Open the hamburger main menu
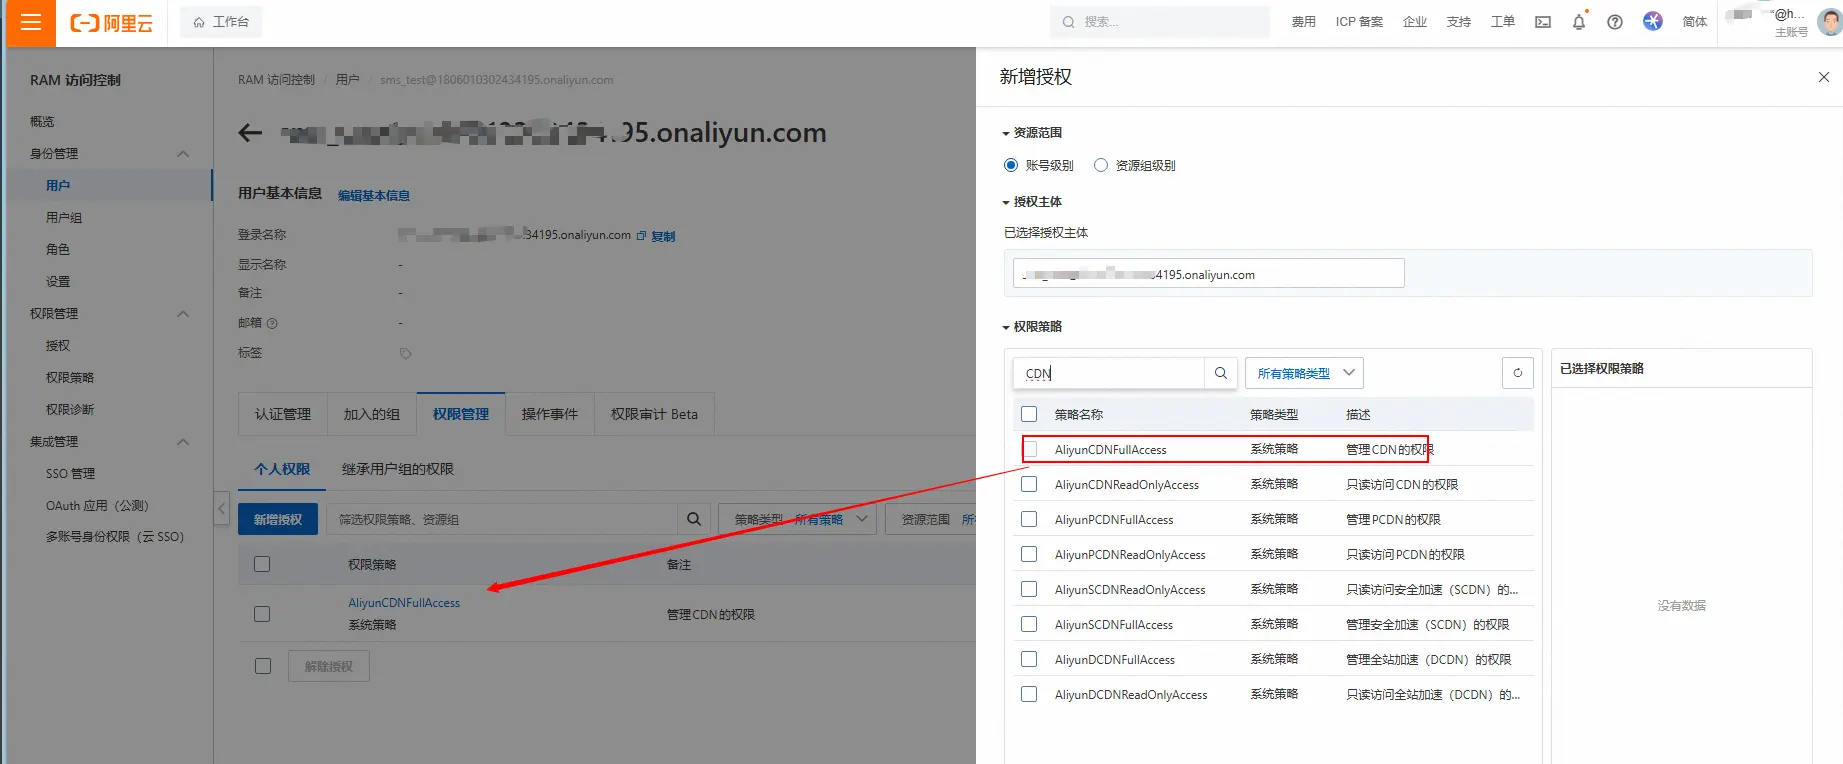 (x=31, y=22)
